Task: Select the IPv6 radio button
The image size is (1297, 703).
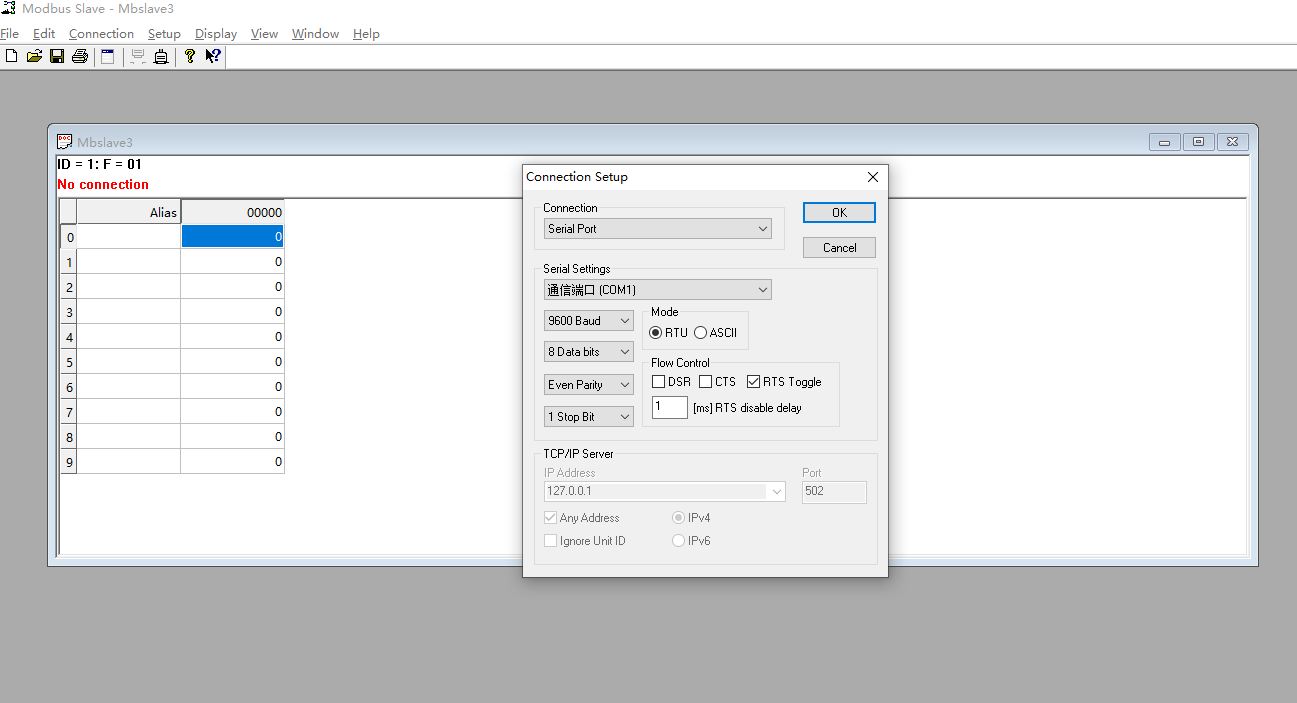Action: 679,541
